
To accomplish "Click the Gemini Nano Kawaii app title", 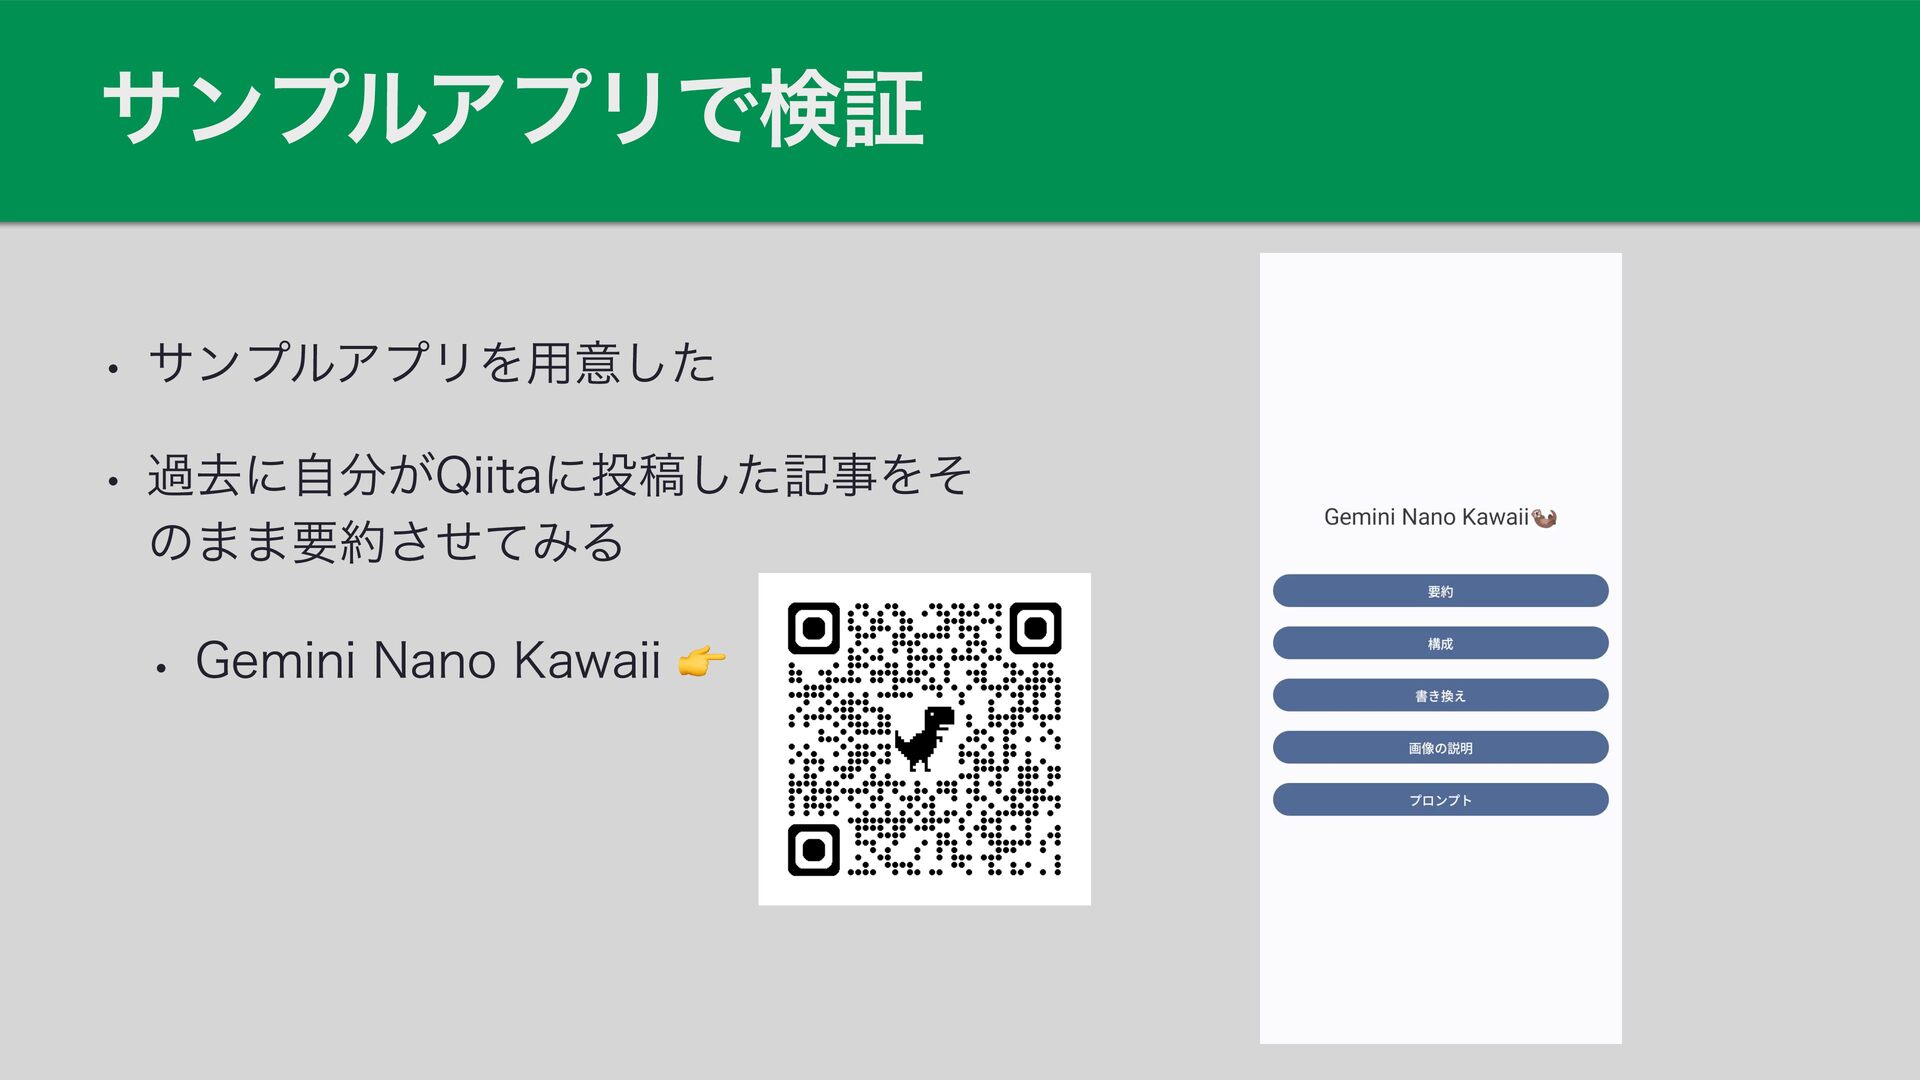I will coord(1425,517).
